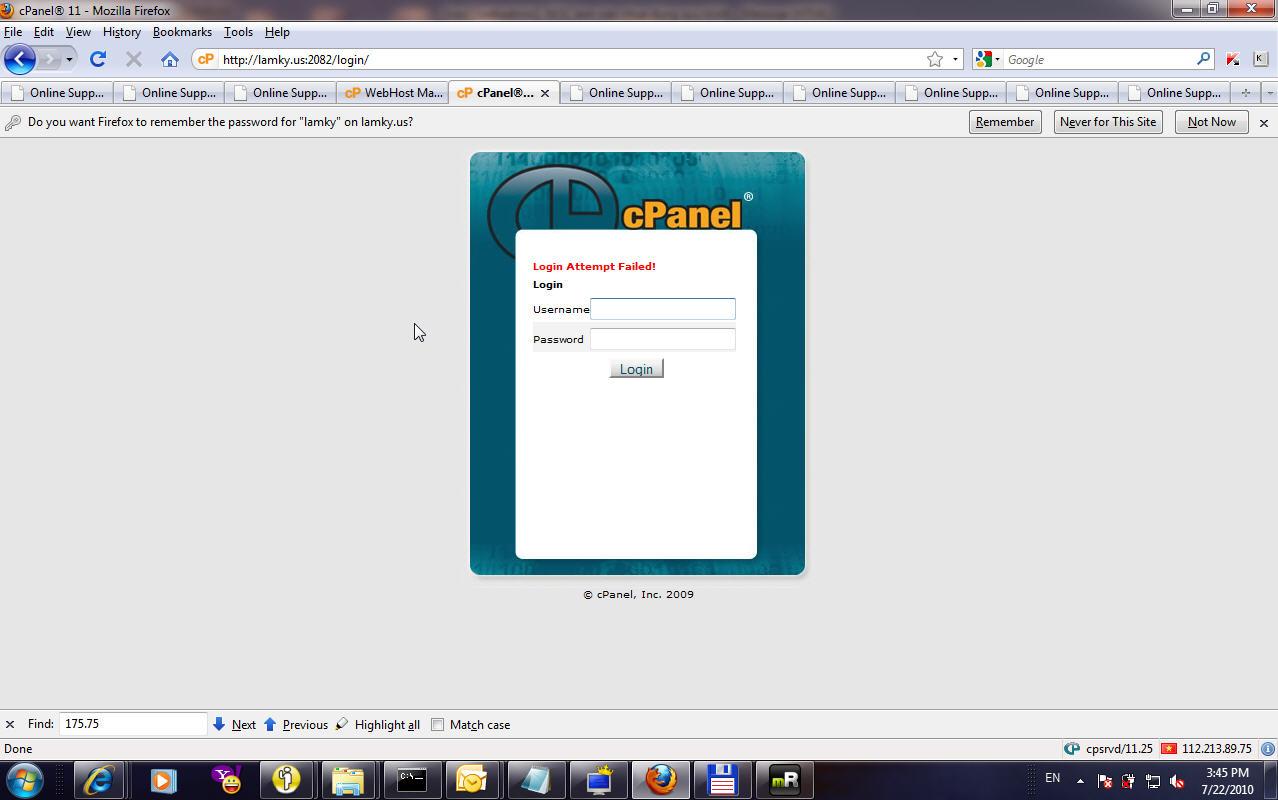
Task: Click the 112.213.89.75 status text
Action: click(x=1217, y=748)
